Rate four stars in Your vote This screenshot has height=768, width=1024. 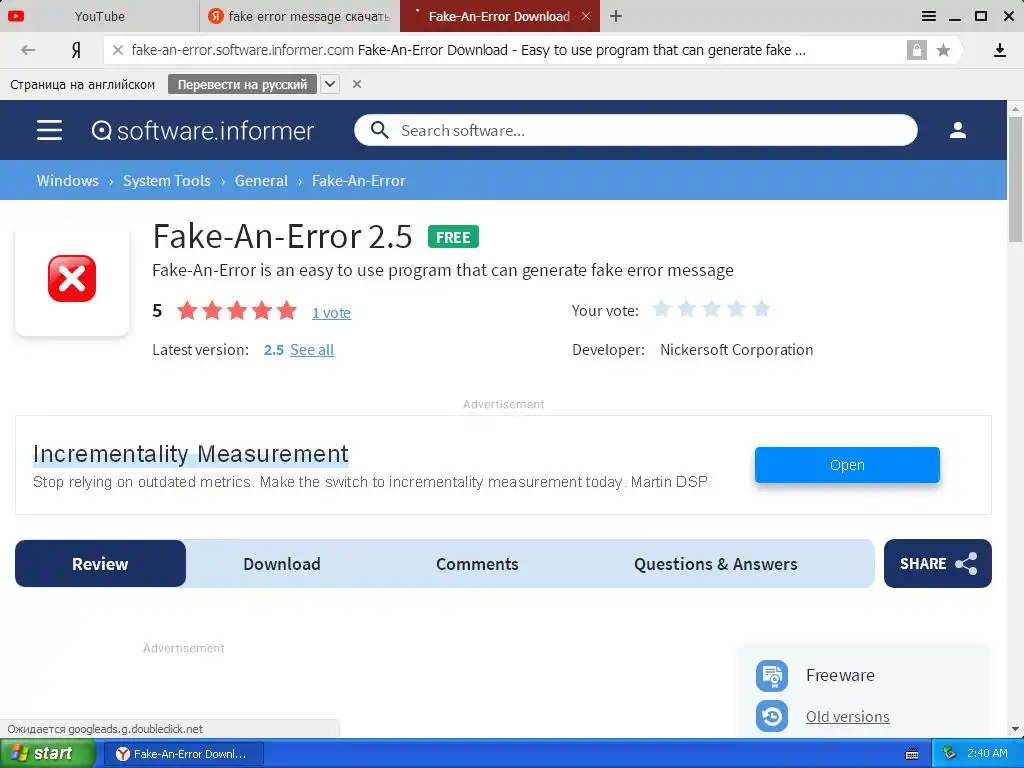[736, 309]
